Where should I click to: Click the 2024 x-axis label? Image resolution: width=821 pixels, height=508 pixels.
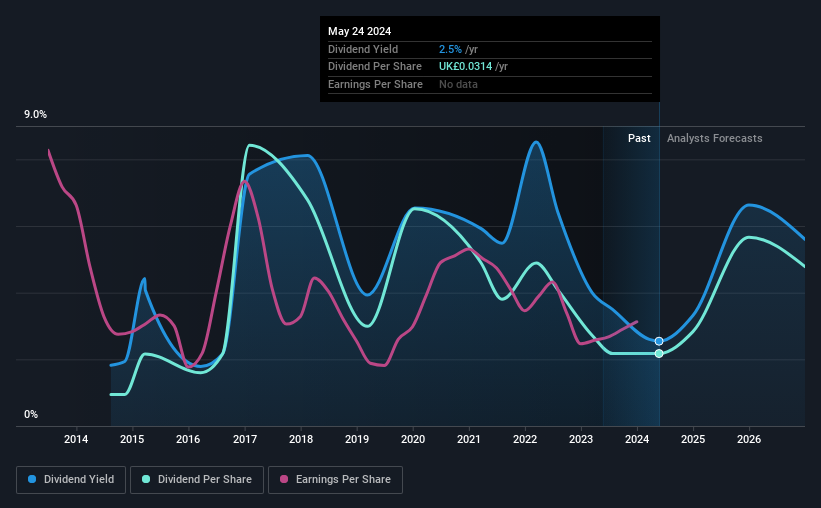(637, 439)
